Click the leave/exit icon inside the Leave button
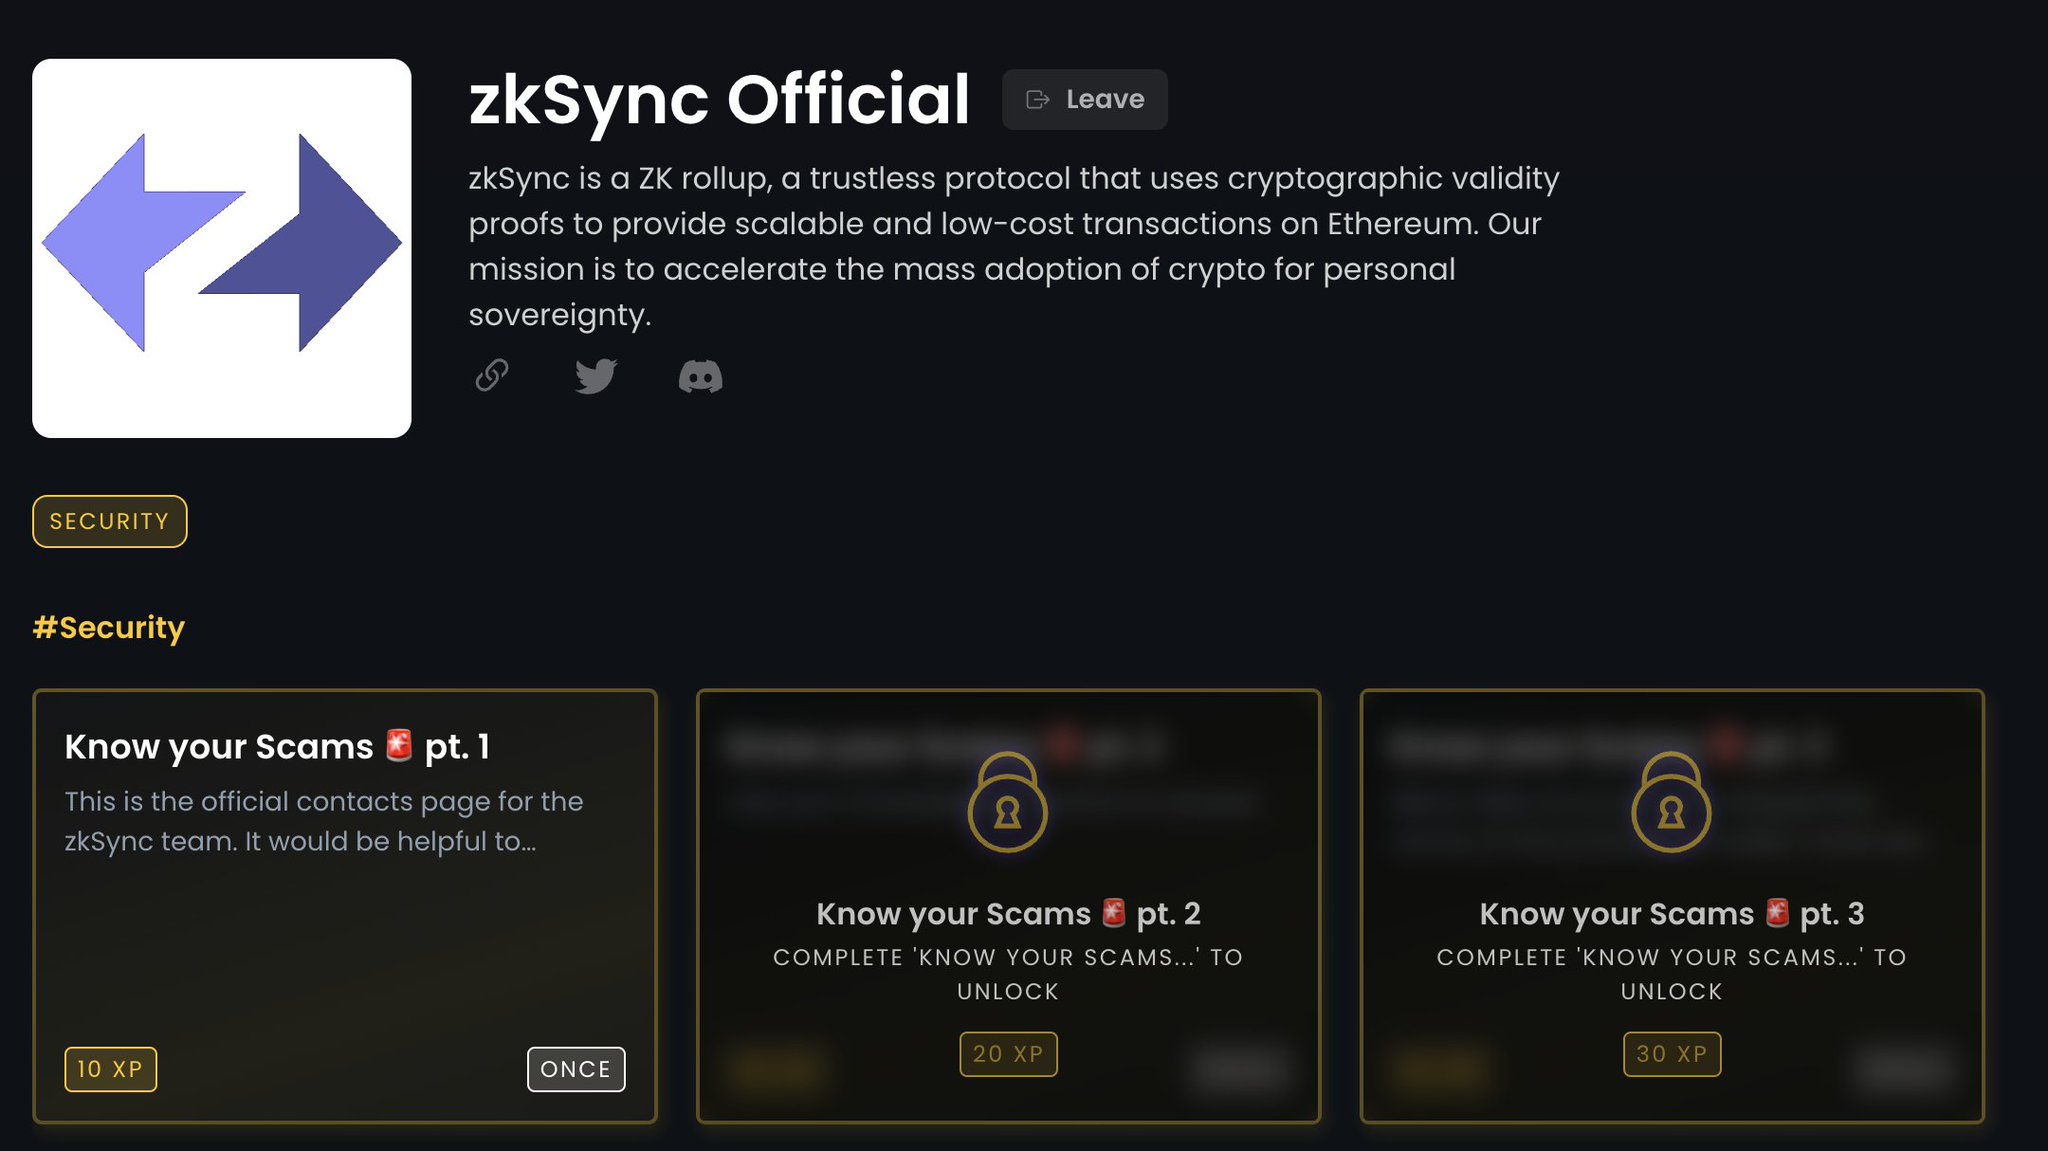2048x1151 pixels. (1037, 98)
